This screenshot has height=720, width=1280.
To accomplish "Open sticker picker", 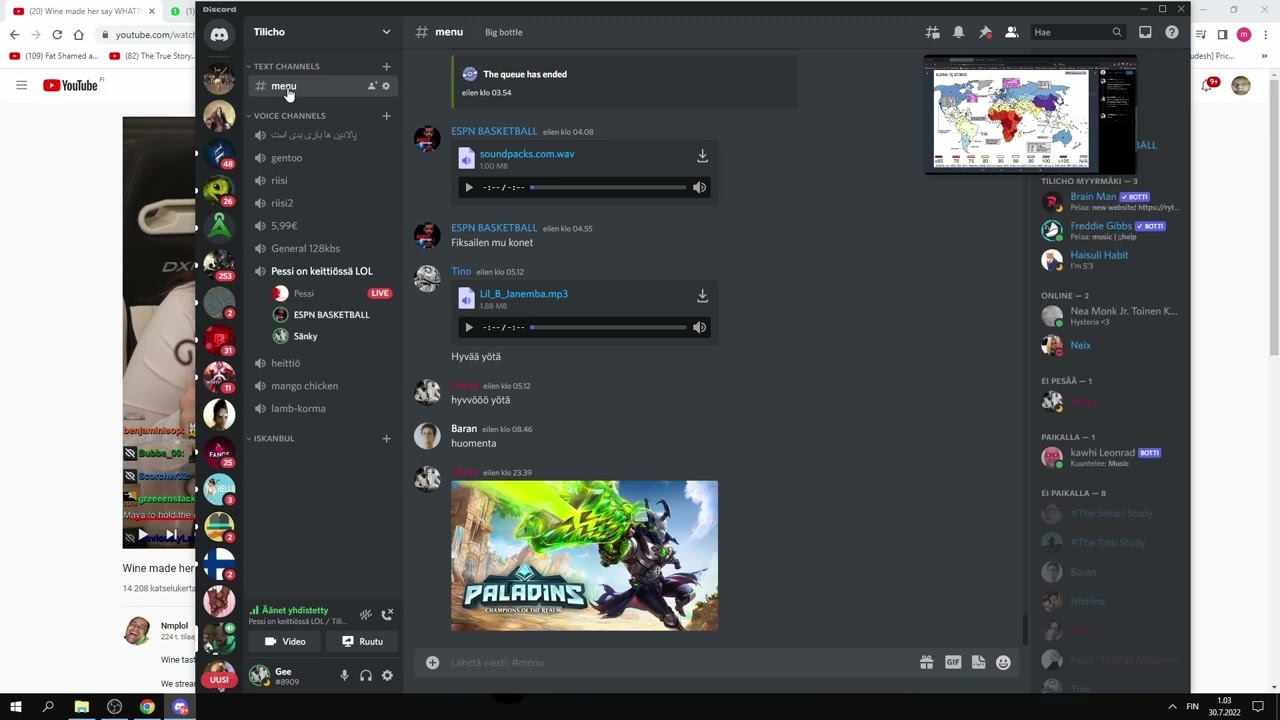I will [x=978, y=662].
